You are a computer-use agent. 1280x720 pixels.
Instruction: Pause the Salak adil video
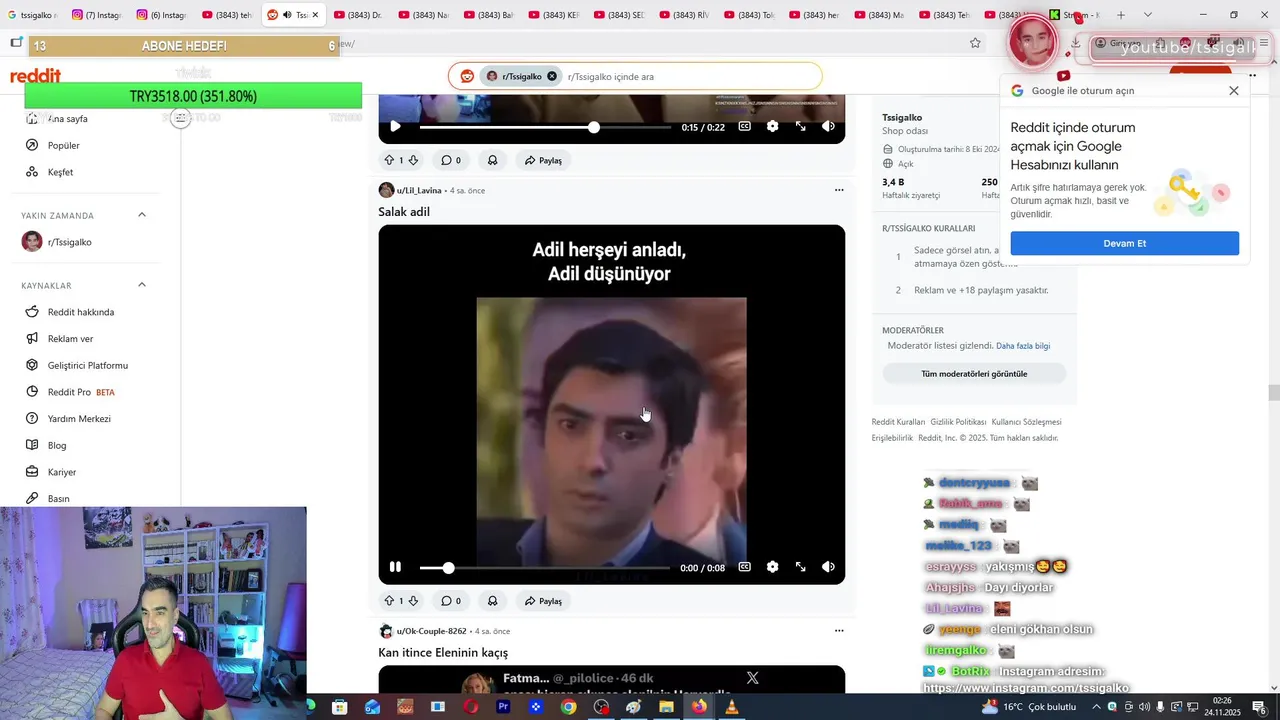coord(395,567)
